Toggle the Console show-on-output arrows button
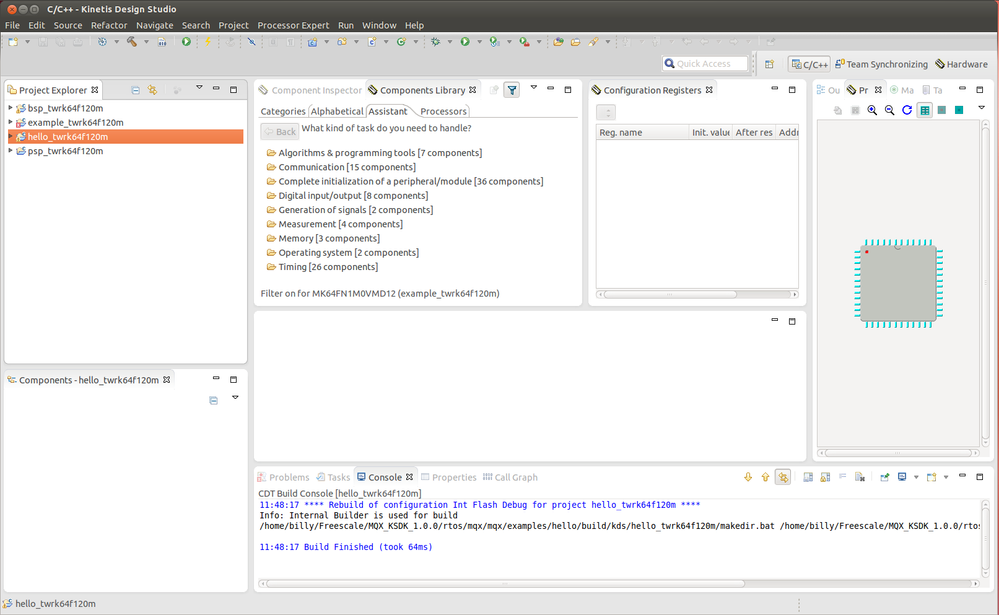 (x=782, y=477)
